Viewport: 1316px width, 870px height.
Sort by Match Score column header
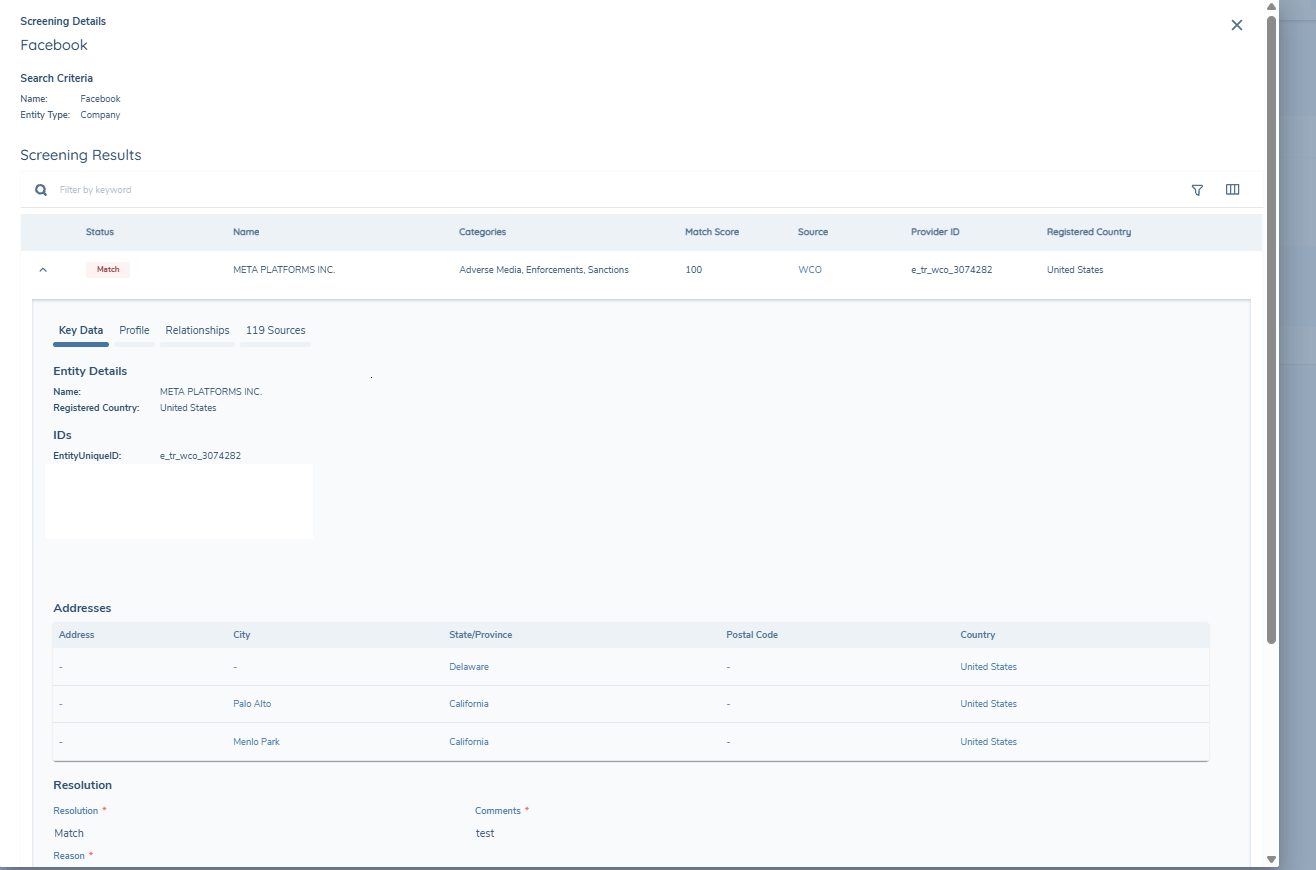coord(712,232)
